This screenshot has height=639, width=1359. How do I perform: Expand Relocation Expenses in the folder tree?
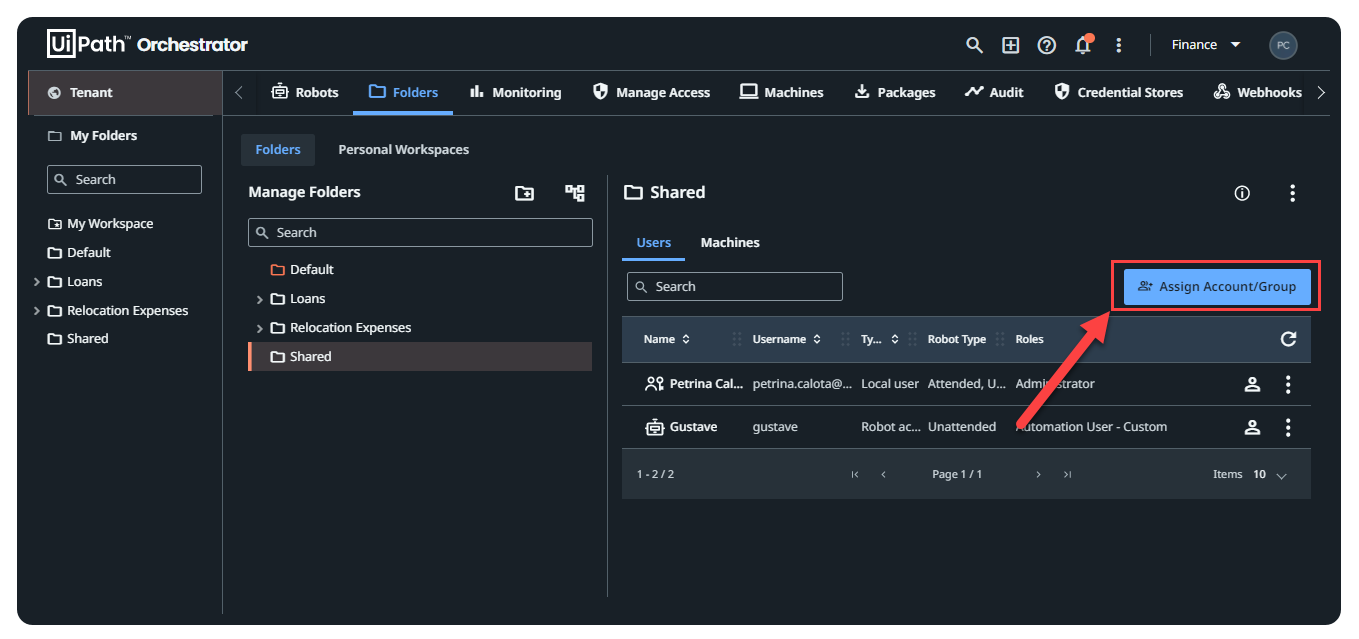pos(259,327)
